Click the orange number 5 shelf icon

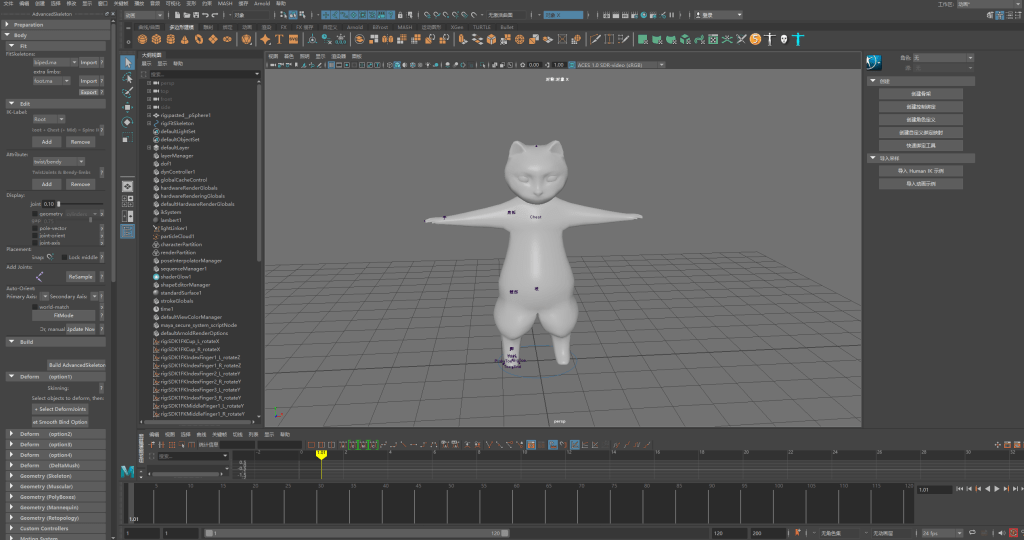click(x=755, y=39)
